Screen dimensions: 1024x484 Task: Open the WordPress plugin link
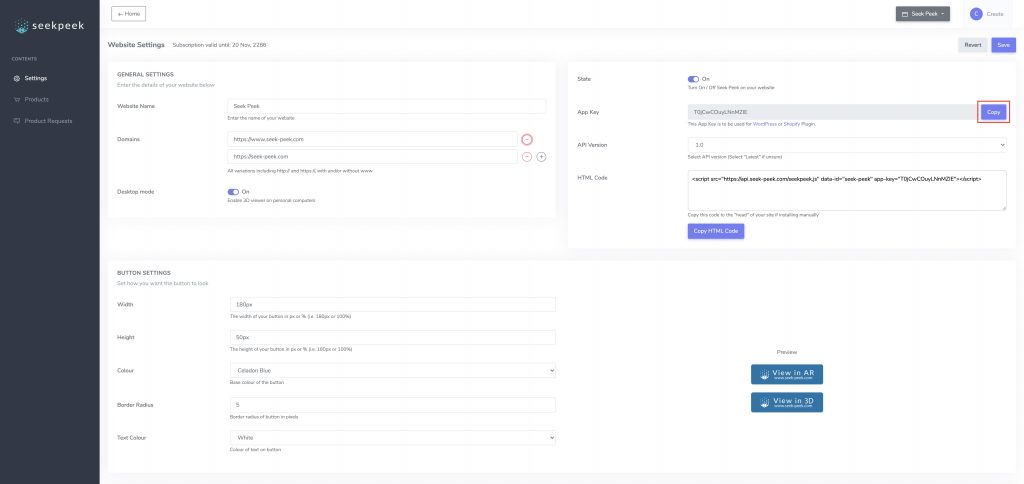coord(764,124)
